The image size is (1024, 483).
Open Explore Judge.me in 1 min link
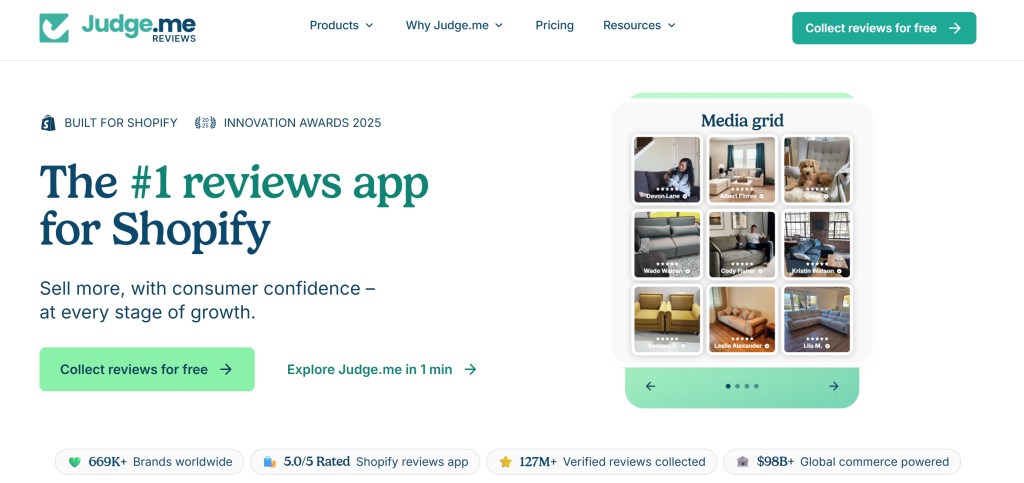click(382, 369)
